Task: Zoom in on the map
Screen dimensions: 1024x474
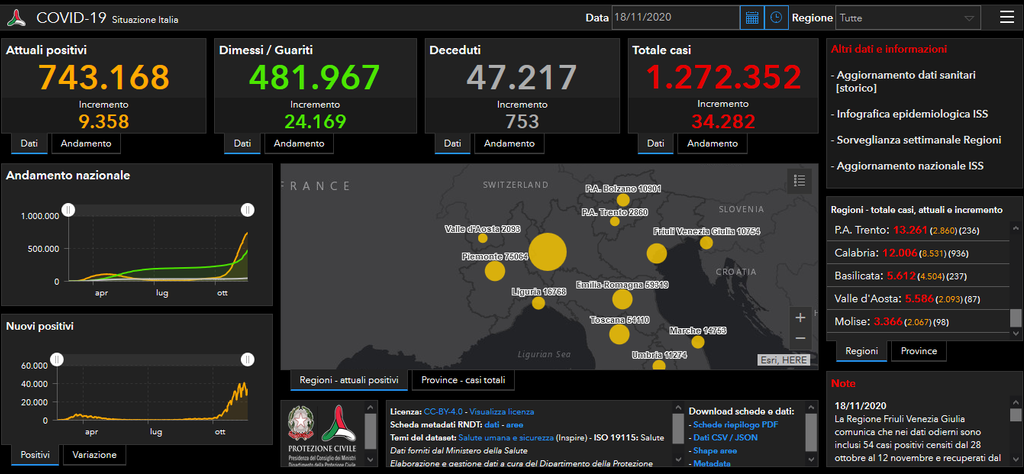Action: pyautogui.click(x=800, y=318)
